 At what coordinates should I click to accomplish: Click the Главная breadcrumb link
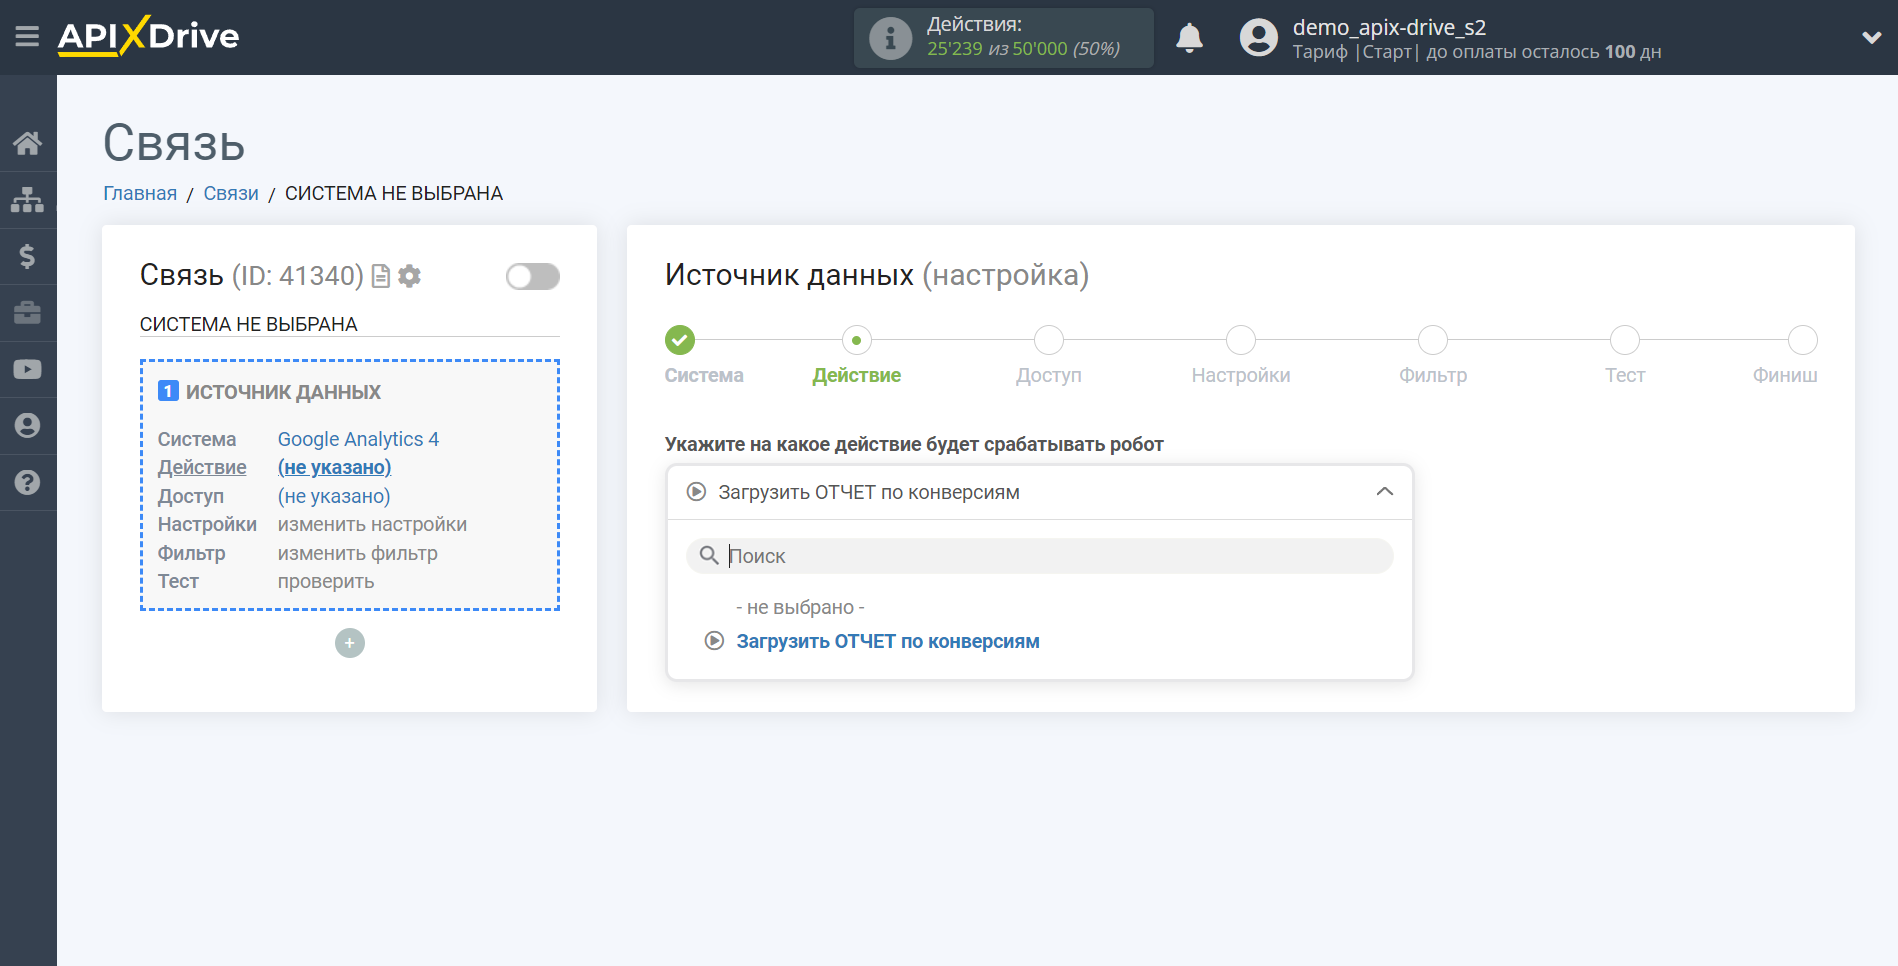[140, 193]
